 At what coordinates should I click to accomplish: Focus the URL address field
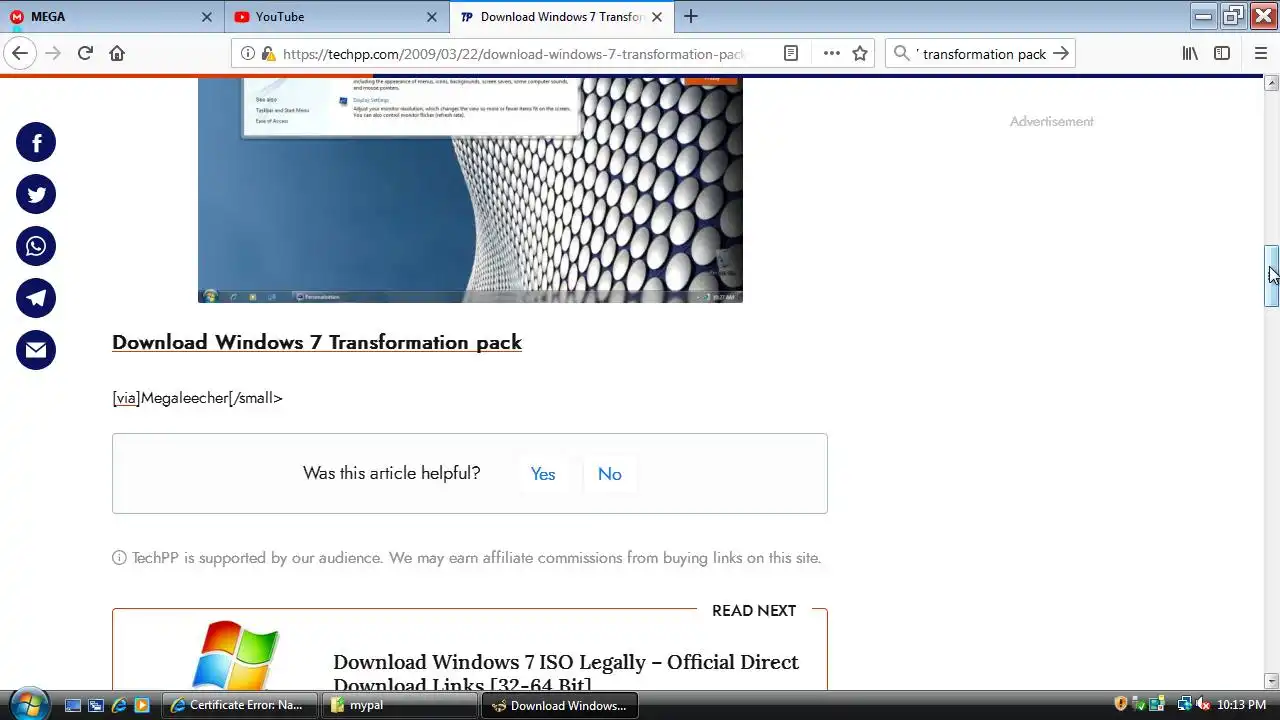coord(514,54)
